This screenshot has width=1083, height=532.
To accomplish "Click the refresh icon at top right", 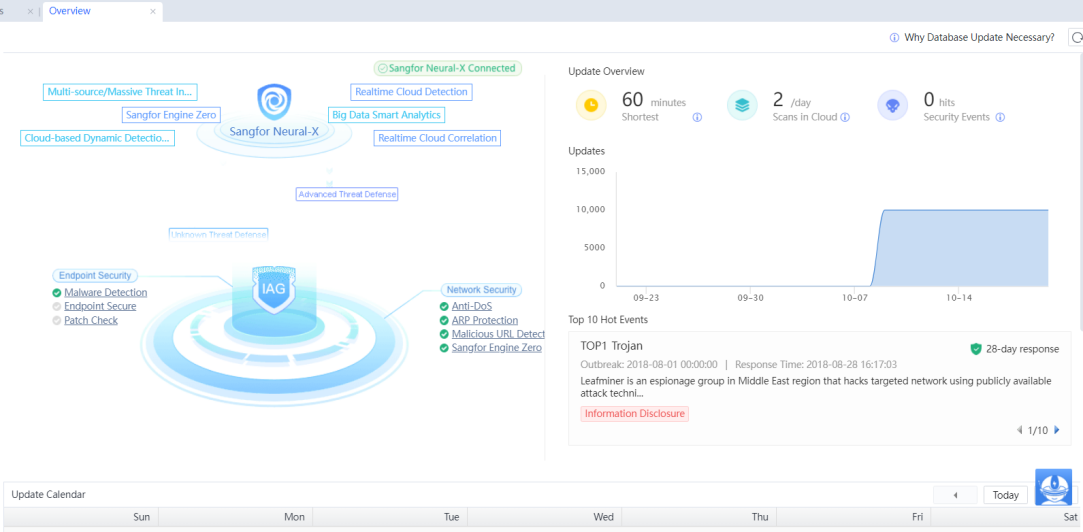I will [1077, 38].
